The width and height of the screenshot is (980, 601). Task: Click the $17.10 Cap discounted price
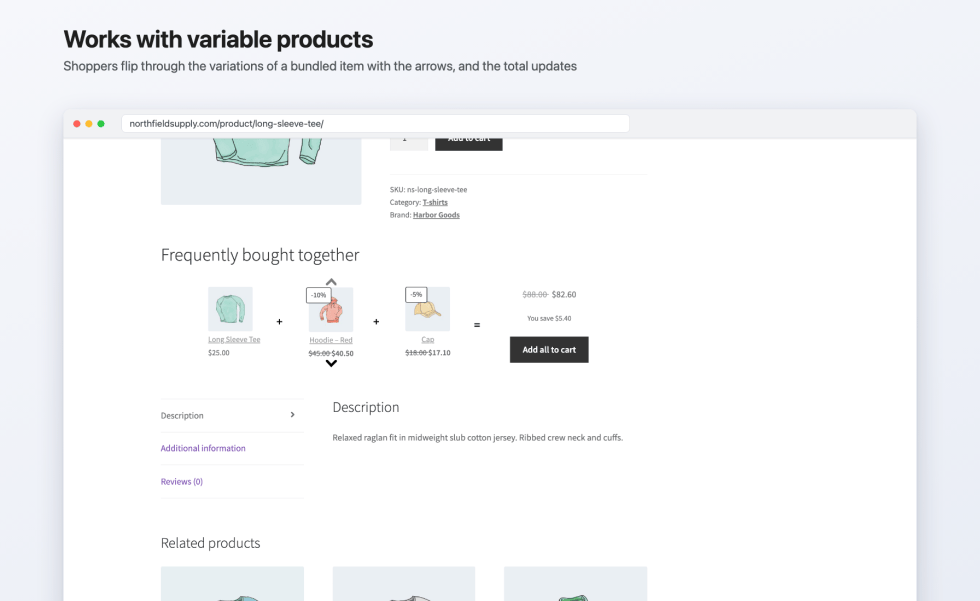point(439,353)
